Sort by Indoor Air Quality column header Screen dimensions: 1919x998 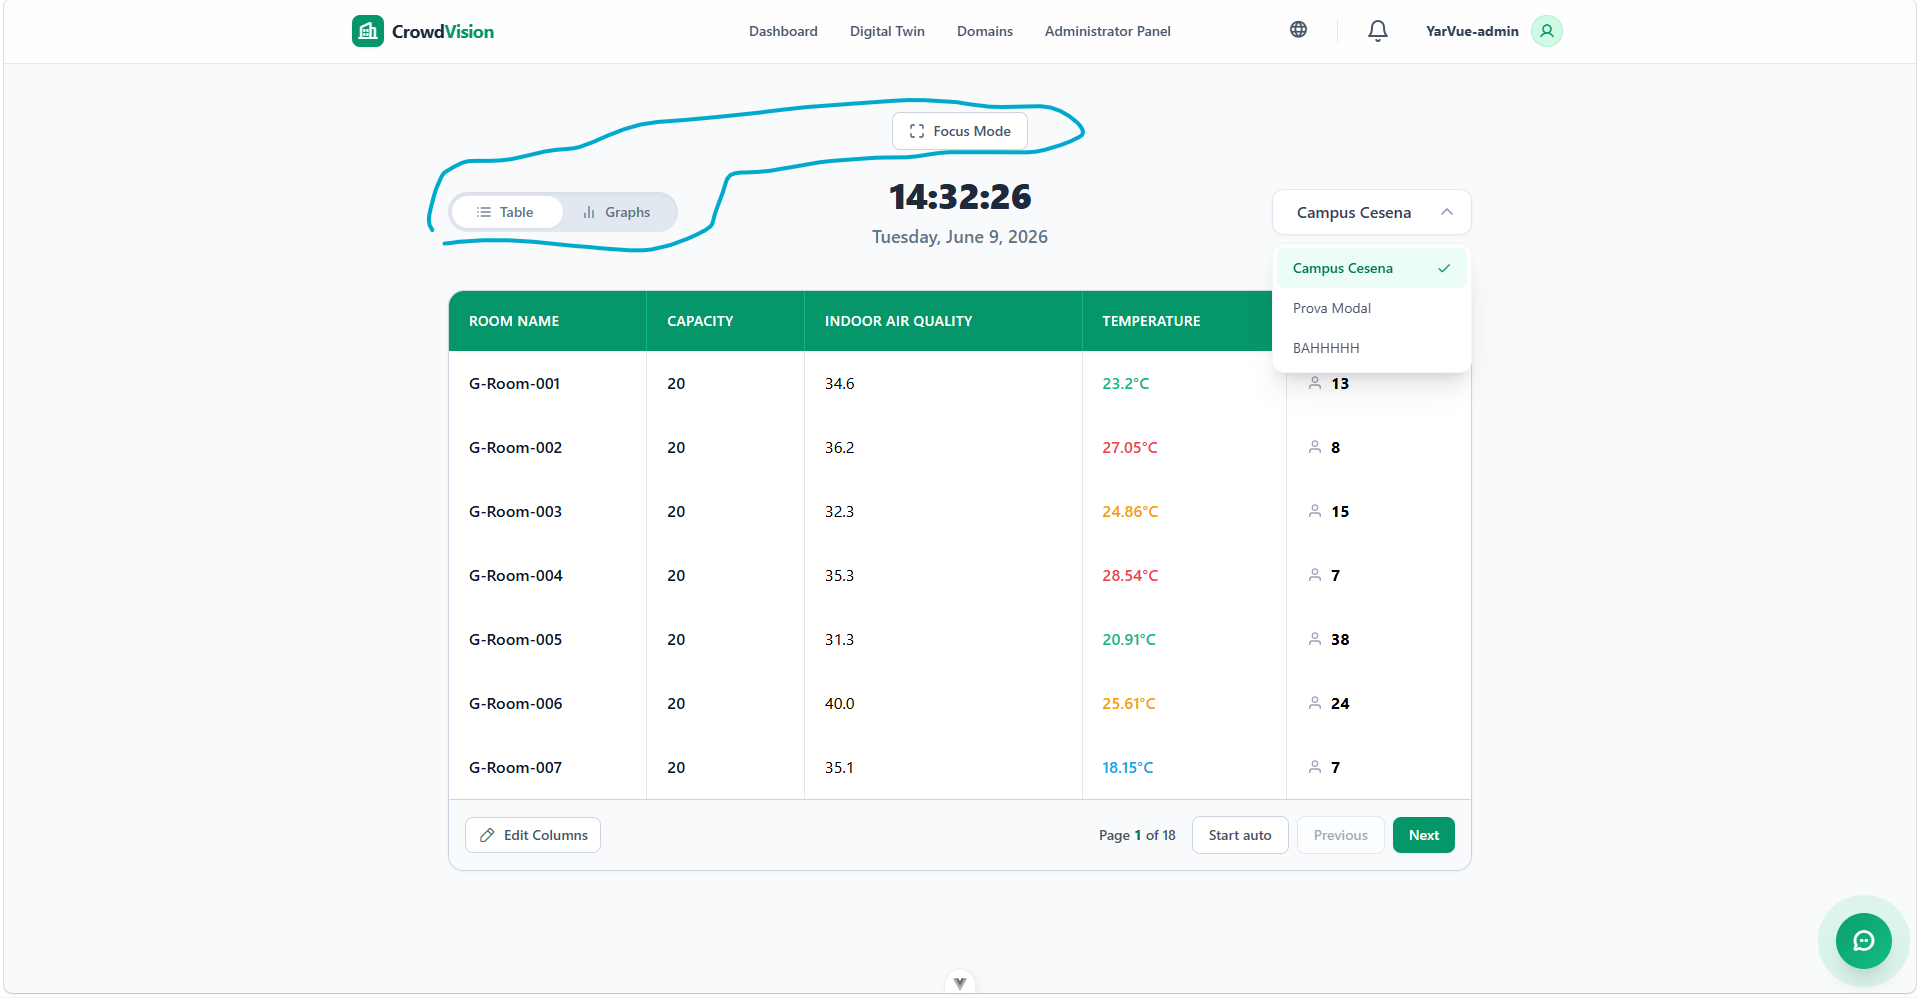pos(898,321)
